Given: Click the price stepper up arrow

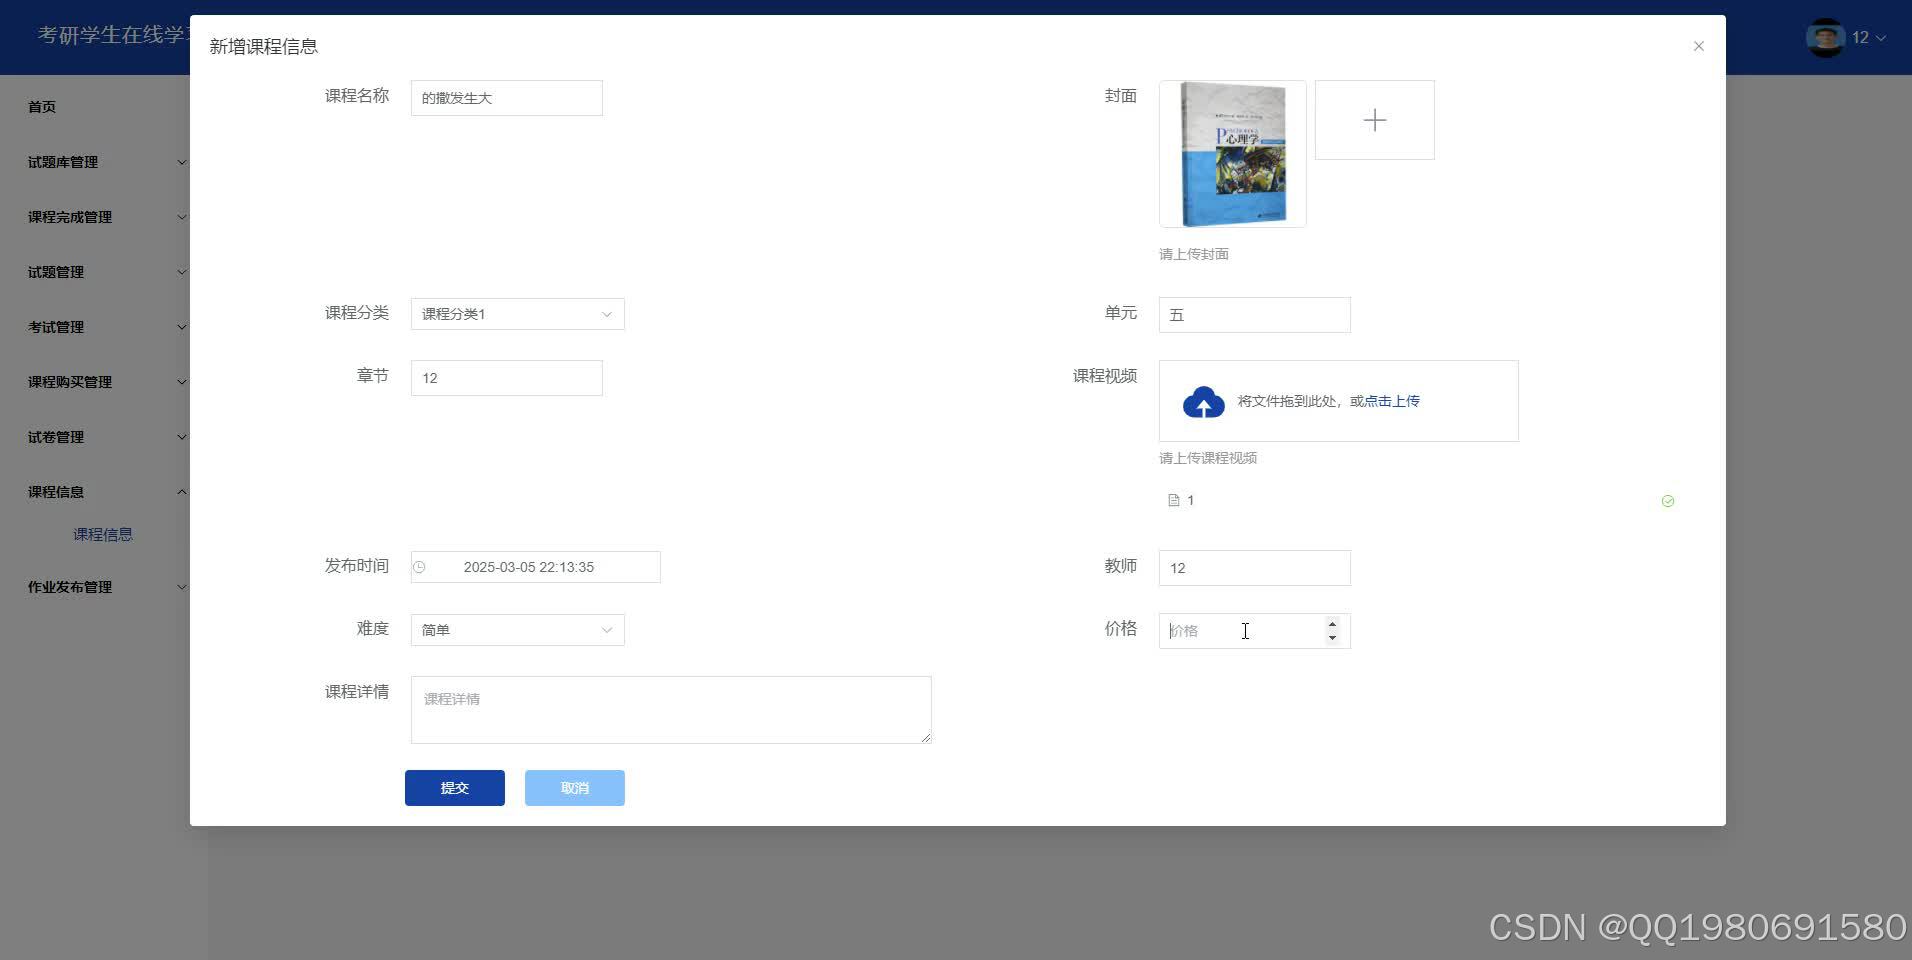Looking at the screenshot, I should click(1332, 624).
